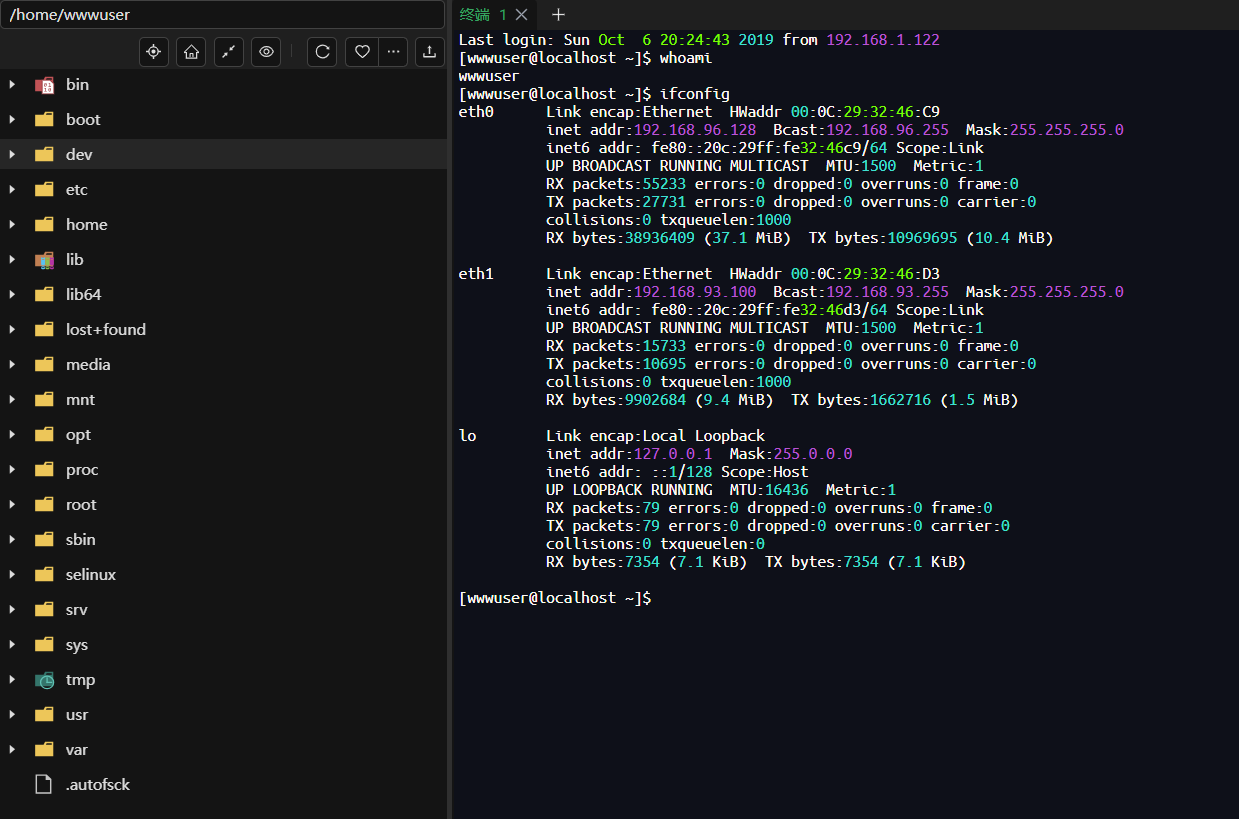Click the etc folder icon

pyautogui.click(x=44, y=190)
